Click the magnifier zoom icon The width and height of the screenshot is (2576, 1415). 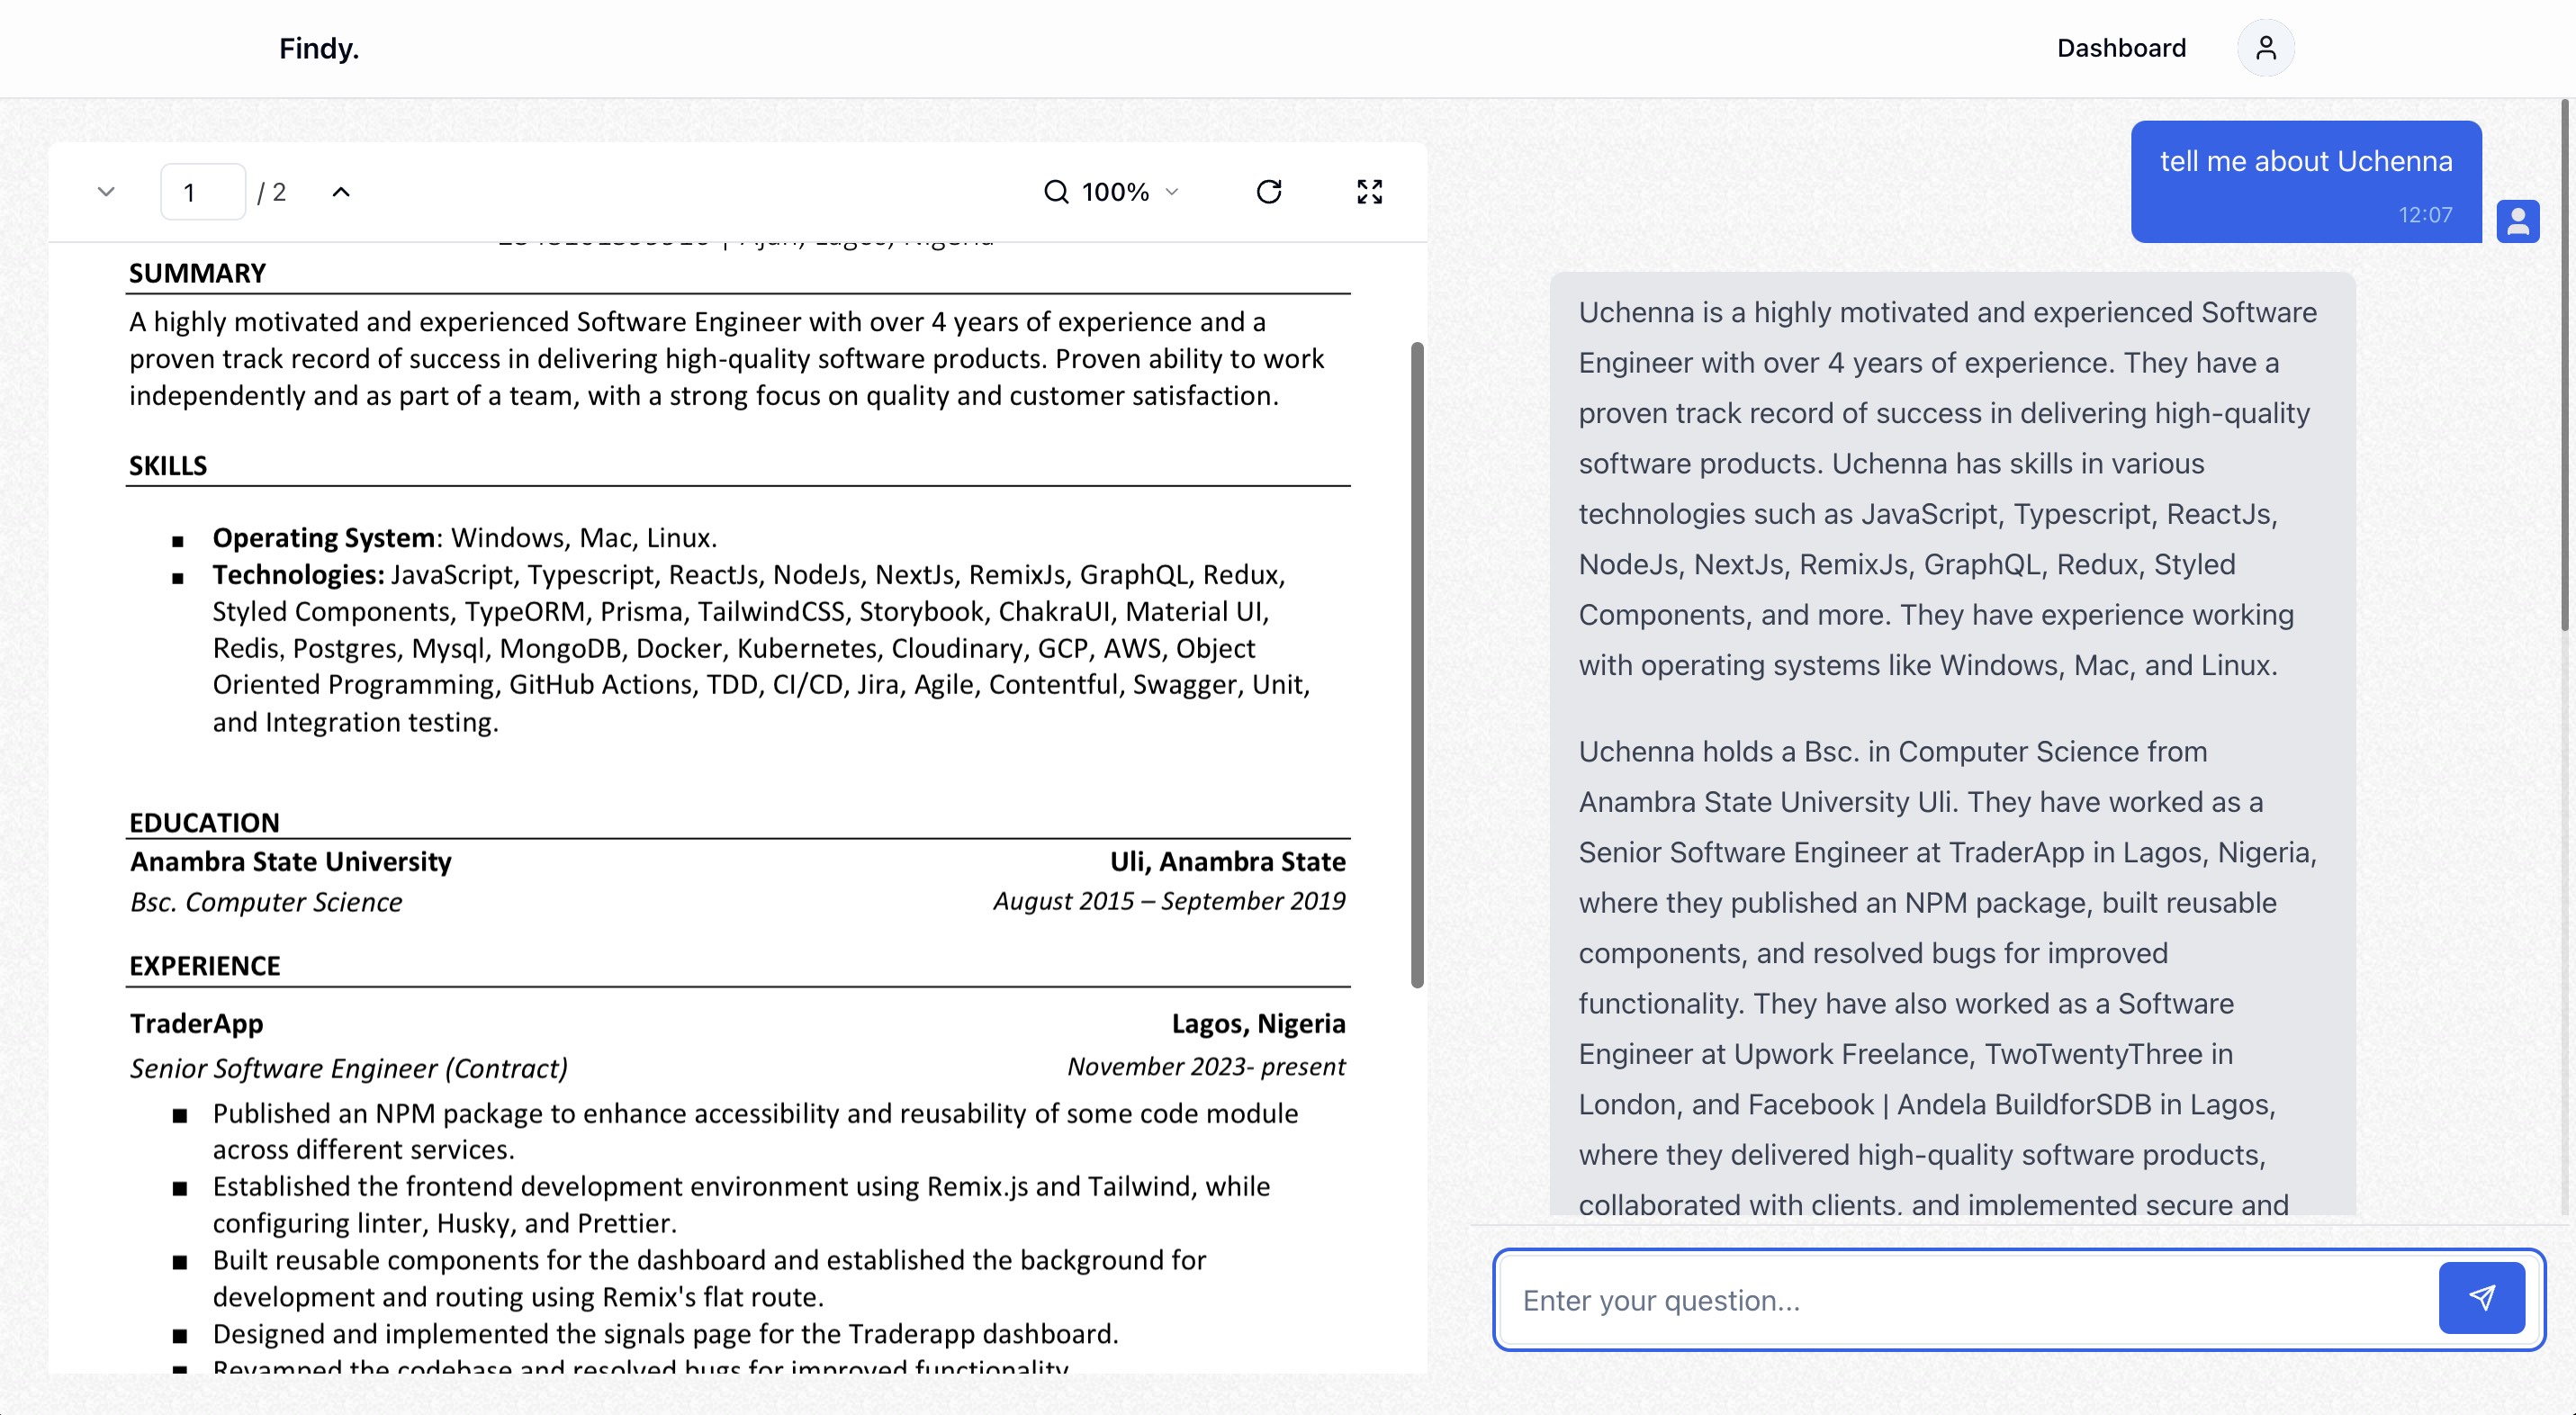coord(1056,191)
